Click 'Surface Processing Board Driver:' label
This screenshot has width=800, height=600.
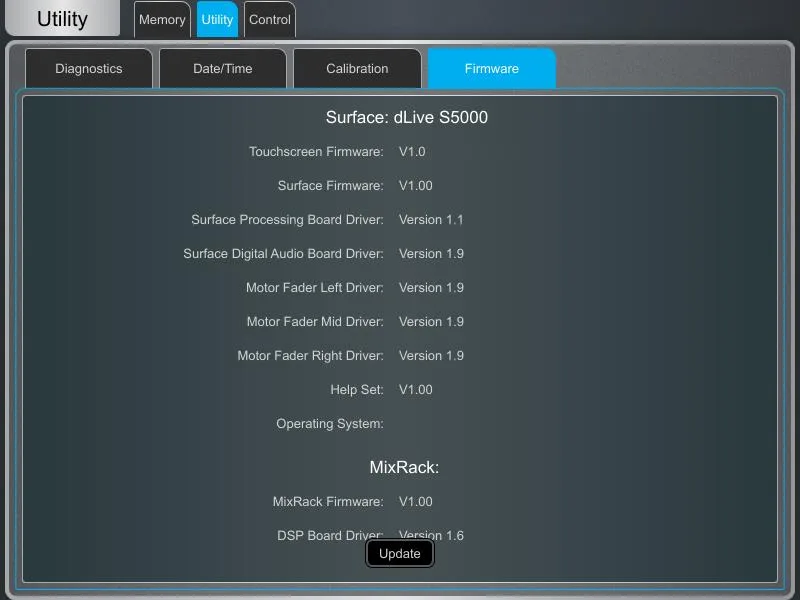[287, 220]
